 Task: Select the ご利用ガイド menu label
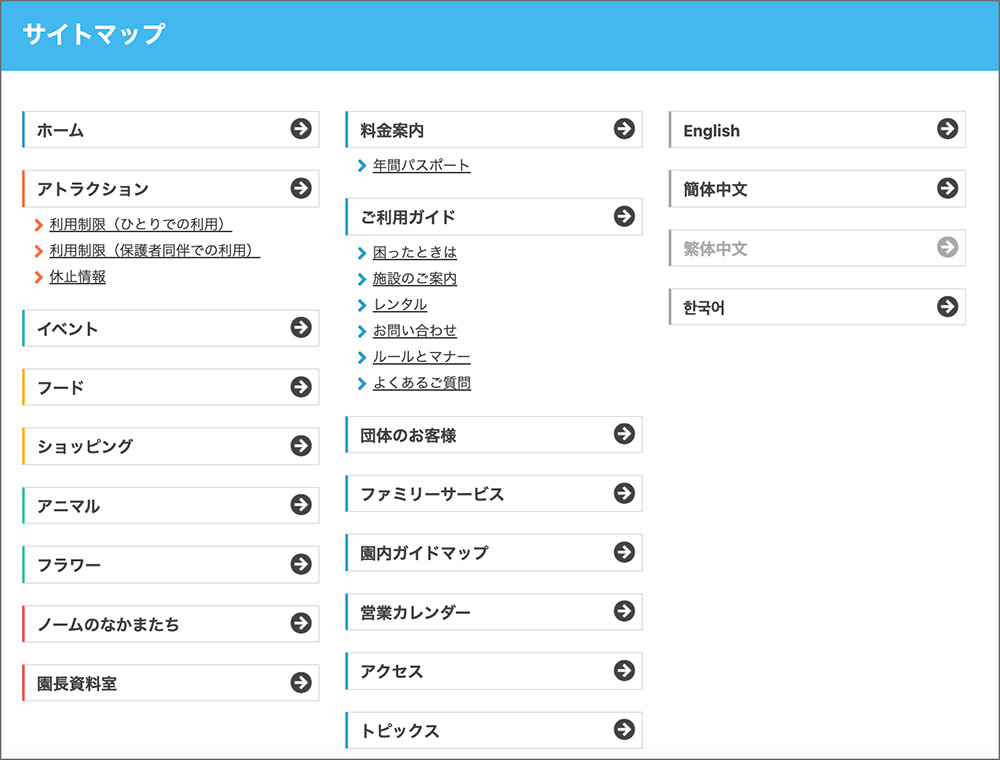pos(408,217)
